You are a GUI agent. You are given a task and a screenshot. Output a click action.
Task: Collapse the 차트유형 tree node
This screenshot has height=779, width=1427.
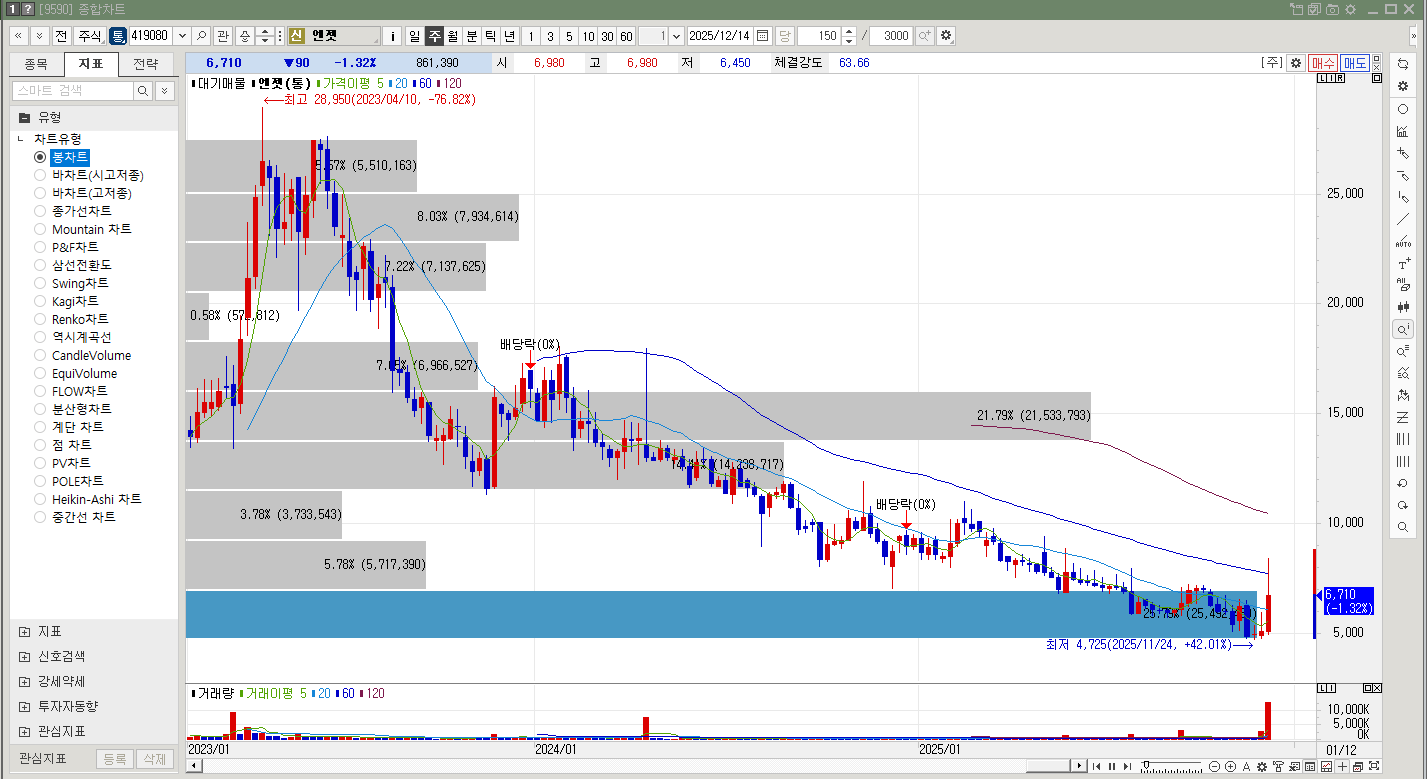pos(21,139)
